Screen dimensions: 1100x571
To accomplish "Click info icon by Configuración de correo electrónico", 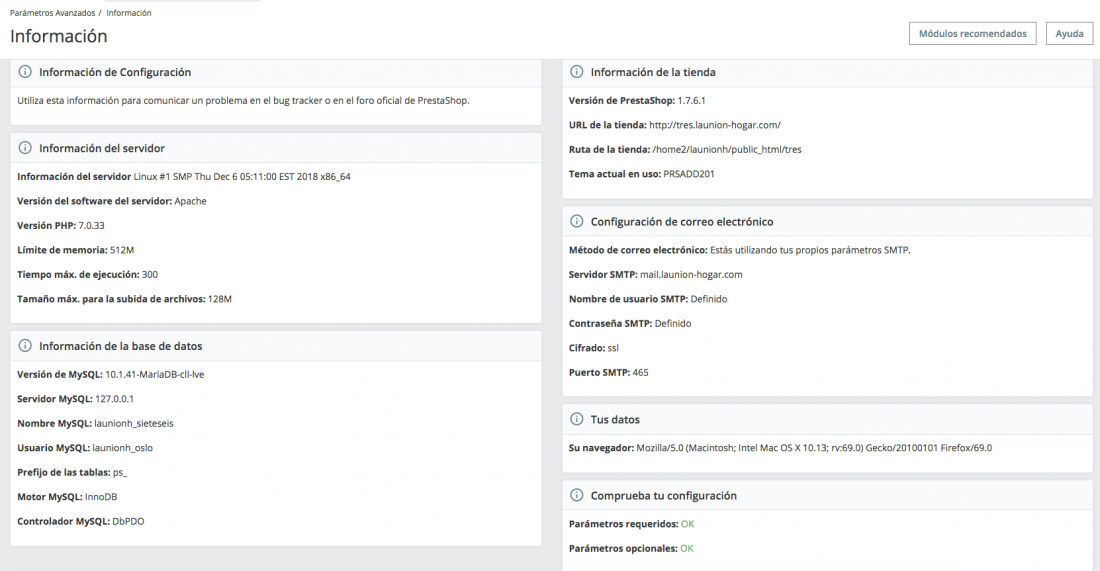I will (x=577, y=221).
